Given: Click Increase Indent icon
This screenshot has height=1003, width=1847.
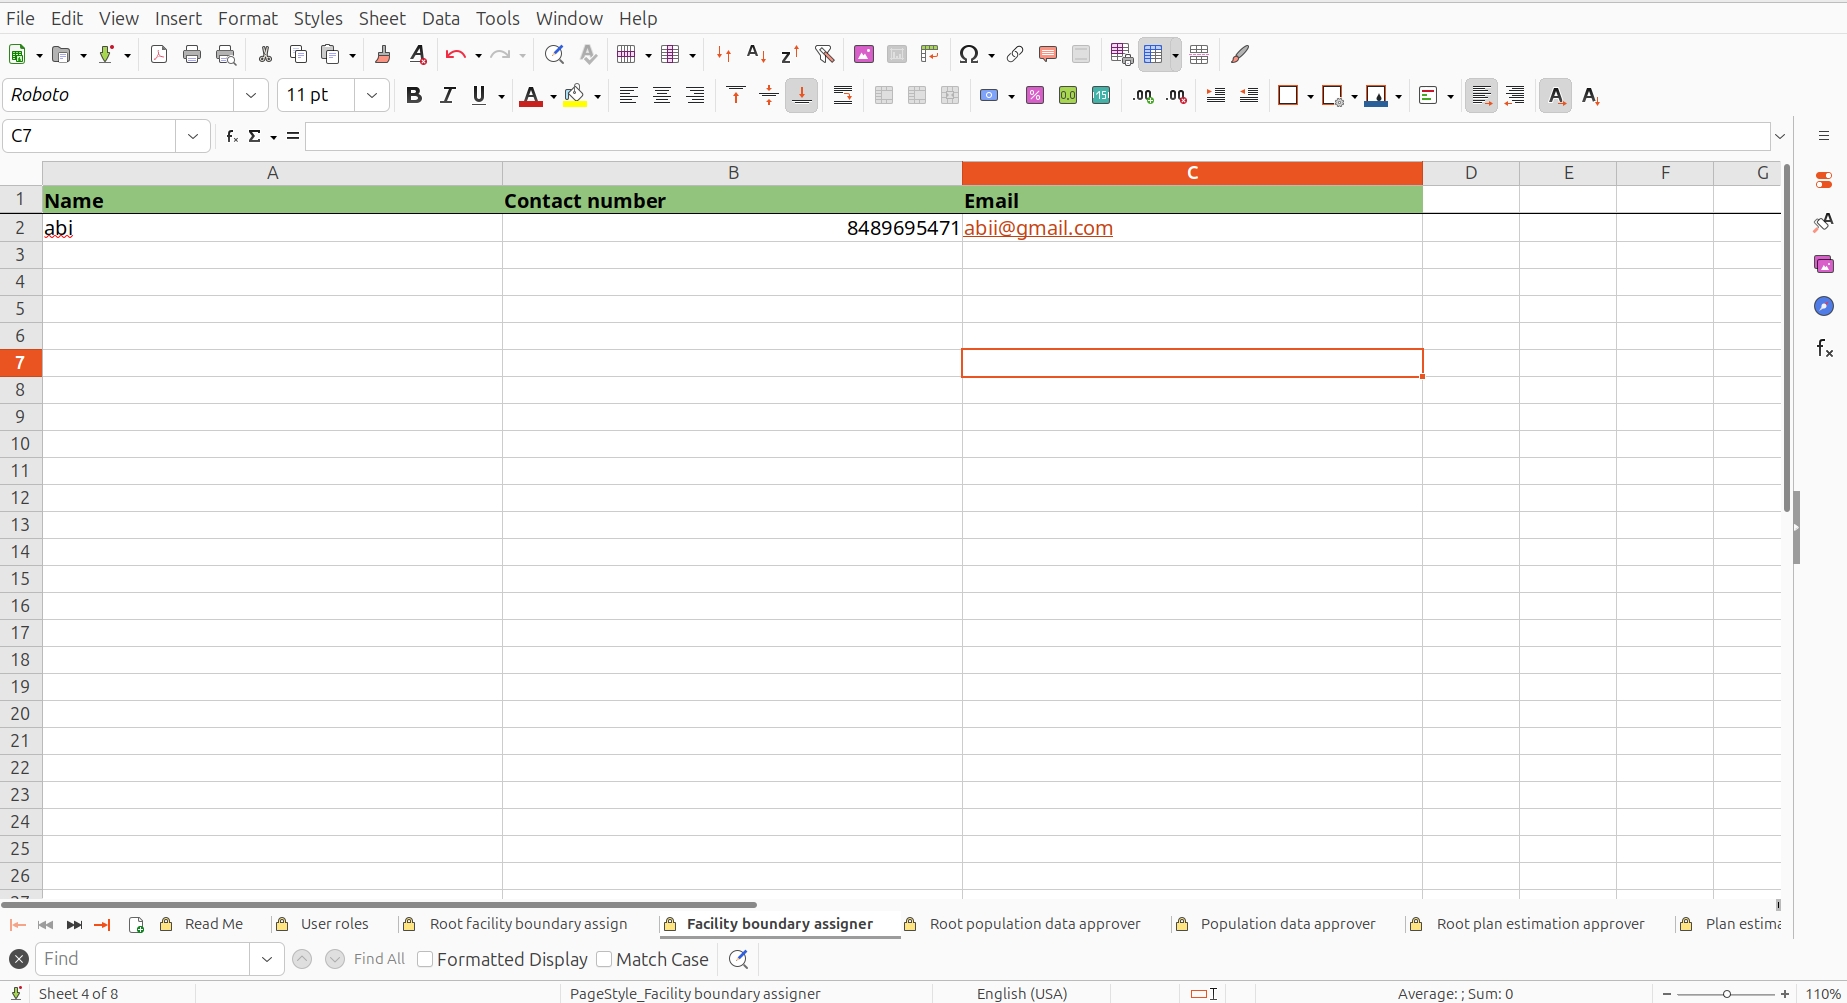Looking at the screenshot, I should [1216, 96].
